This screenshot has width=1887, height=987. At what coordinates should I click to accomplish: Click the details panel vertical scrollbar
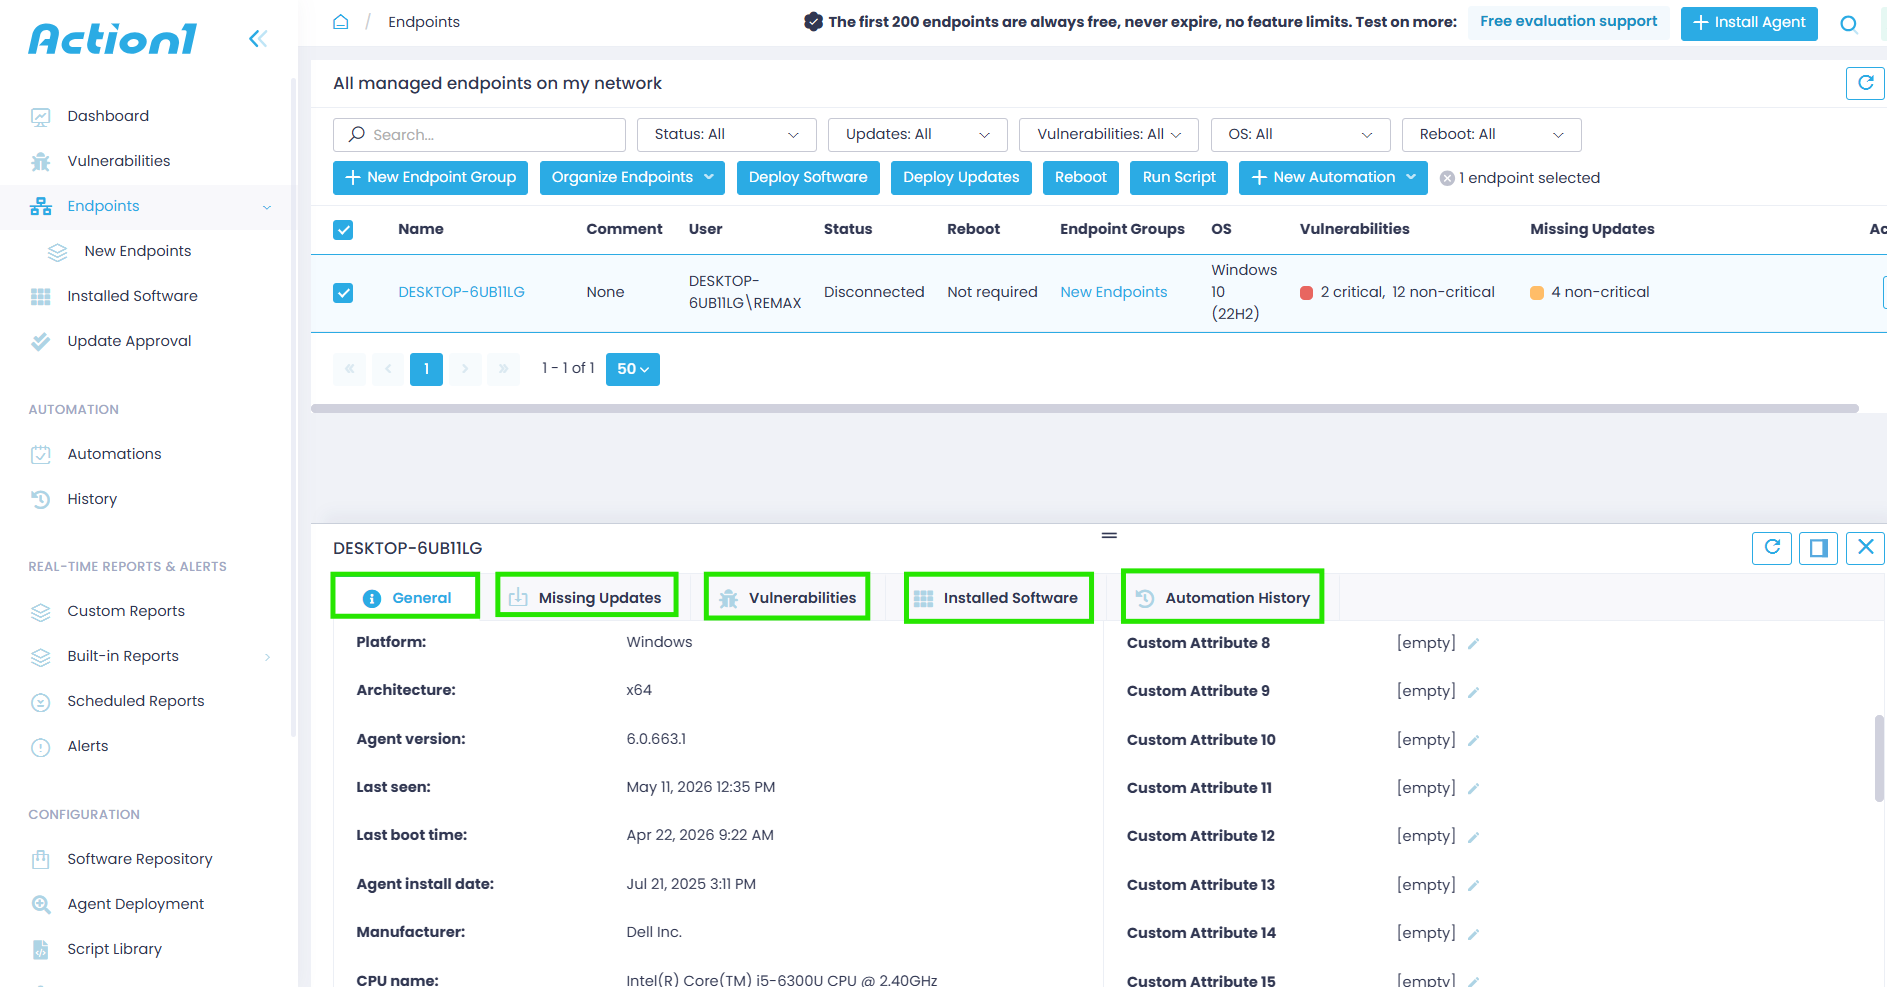(1879, 757)
